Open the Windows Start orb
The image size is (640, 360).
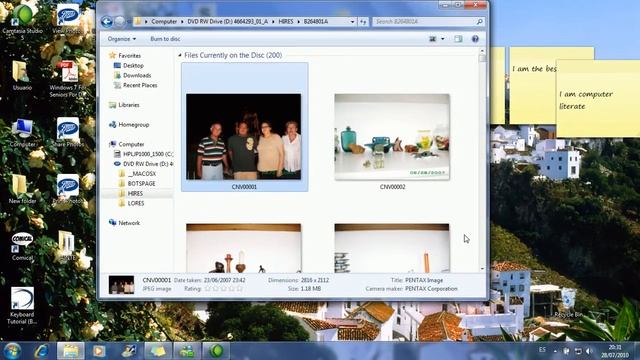click(x=12, y=351)
